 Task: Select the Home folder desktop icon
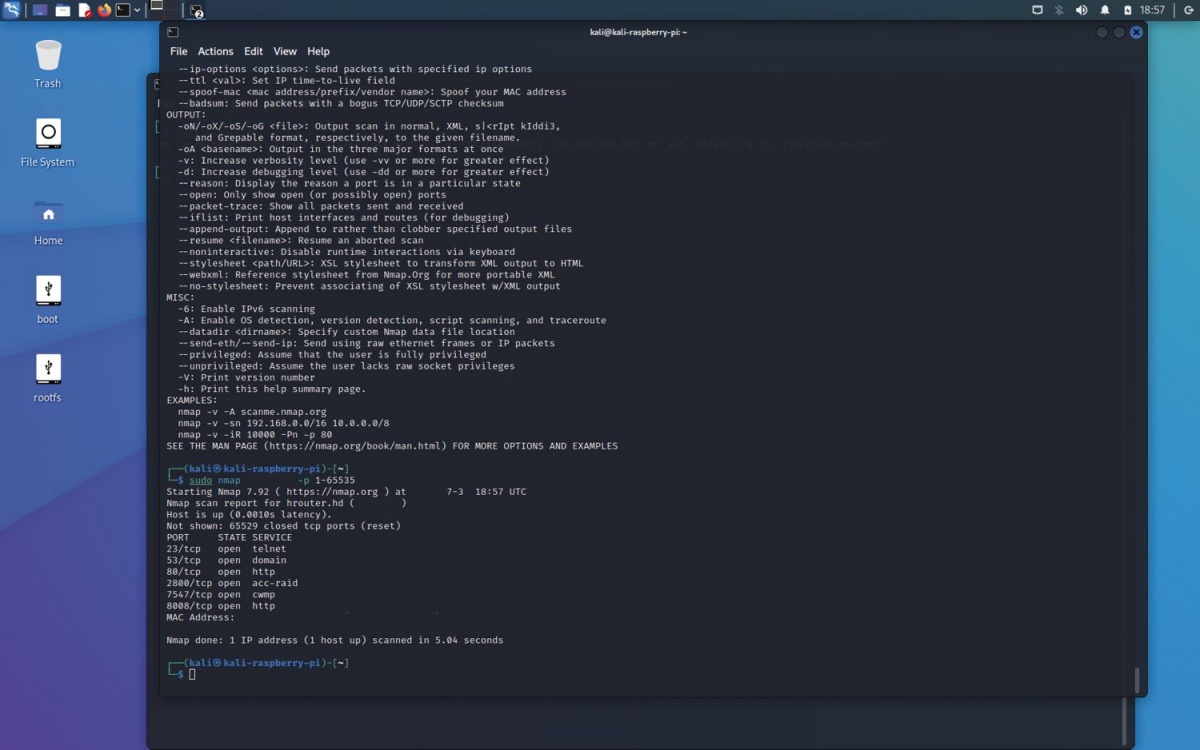[48, 222]
